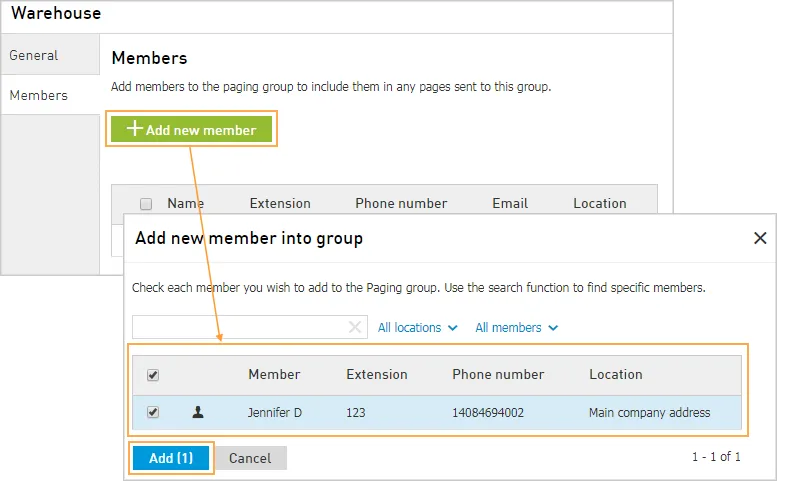Click Extension header in Members table

click(280, 203)
